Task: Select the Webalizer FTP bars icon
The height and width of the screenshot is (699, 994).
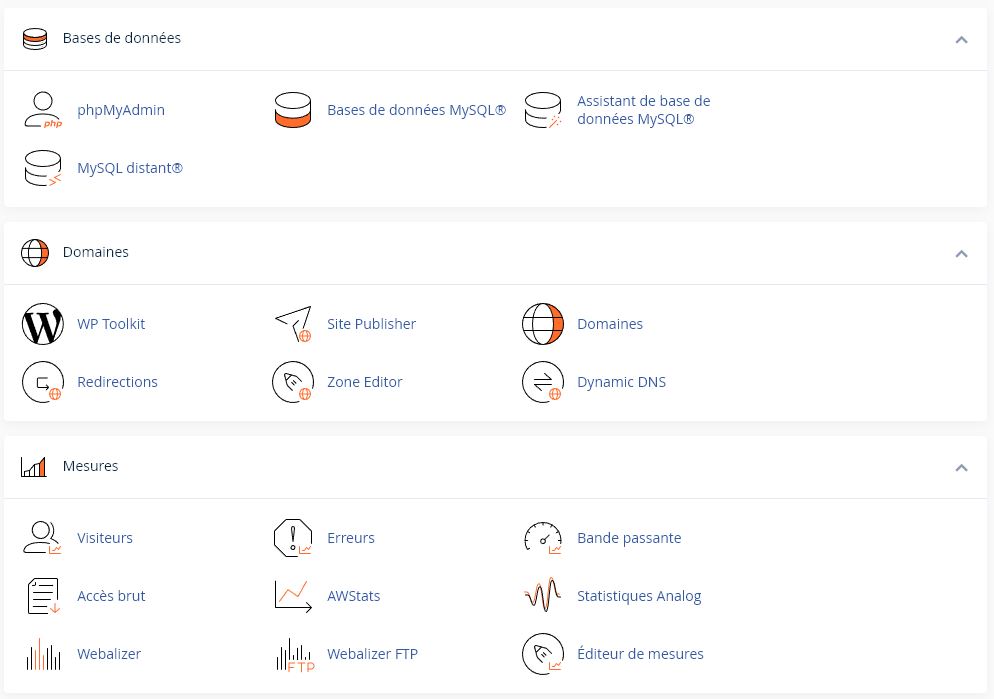Action: pos(295,655)
